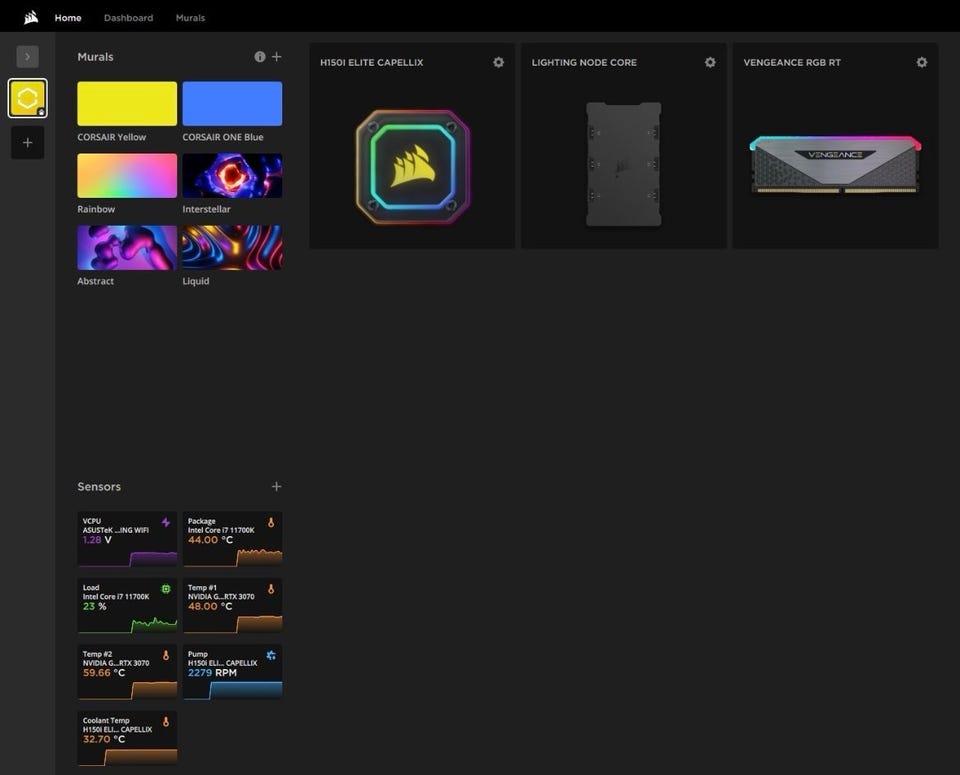This screenshot has width=960, height=775.
Task: Add a new mural with plus
Action: point(277,57)
